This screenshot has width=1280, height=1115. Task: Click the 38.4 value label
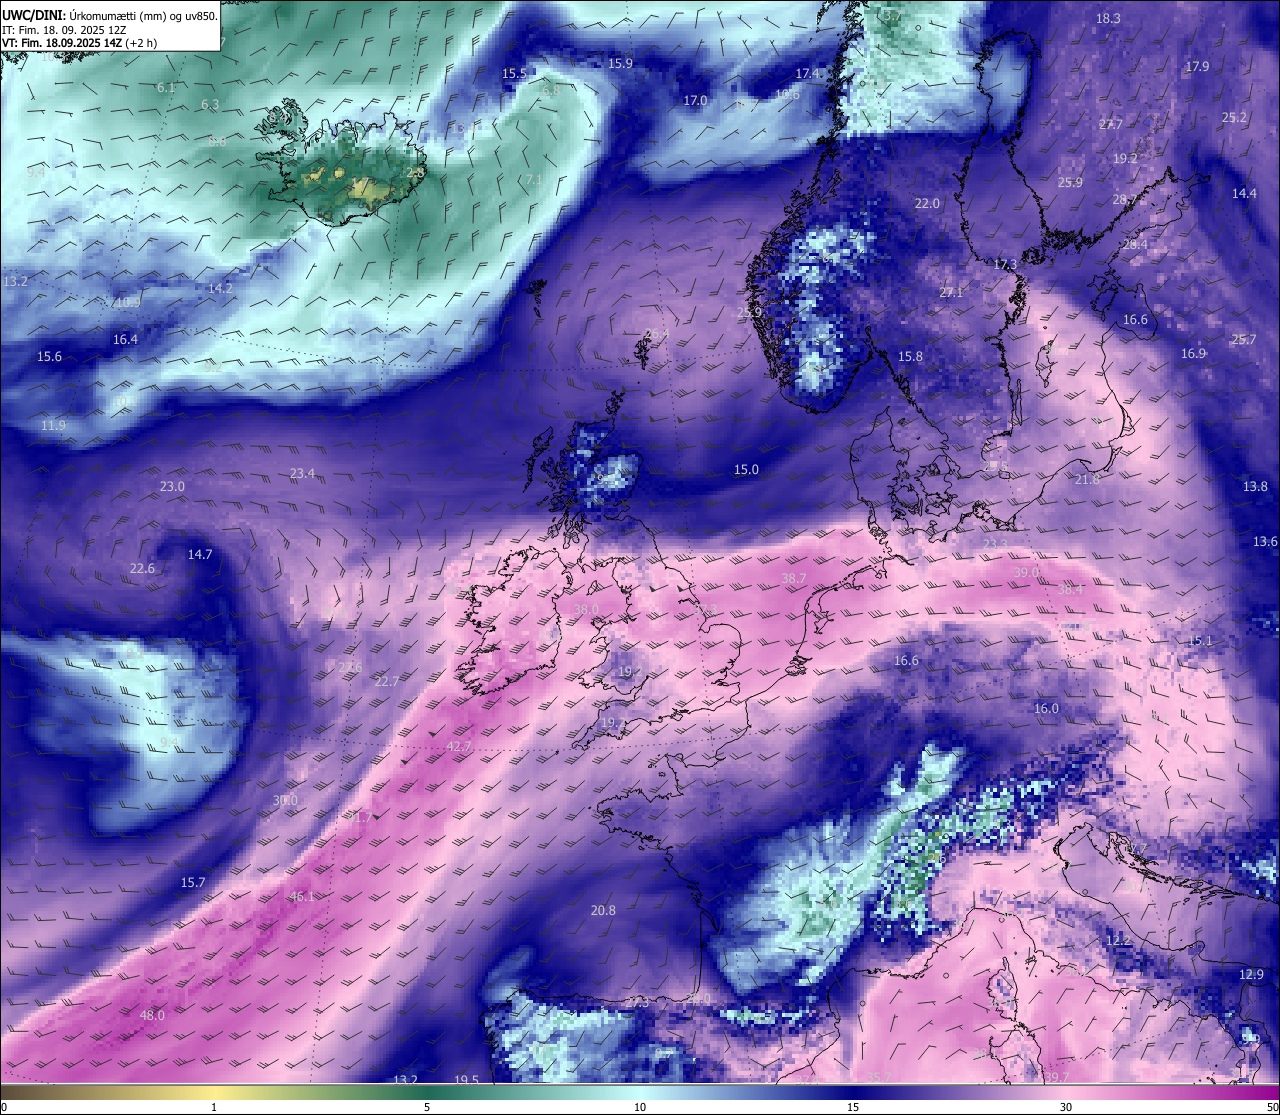pyautogui.click(x=1070, y=590)
